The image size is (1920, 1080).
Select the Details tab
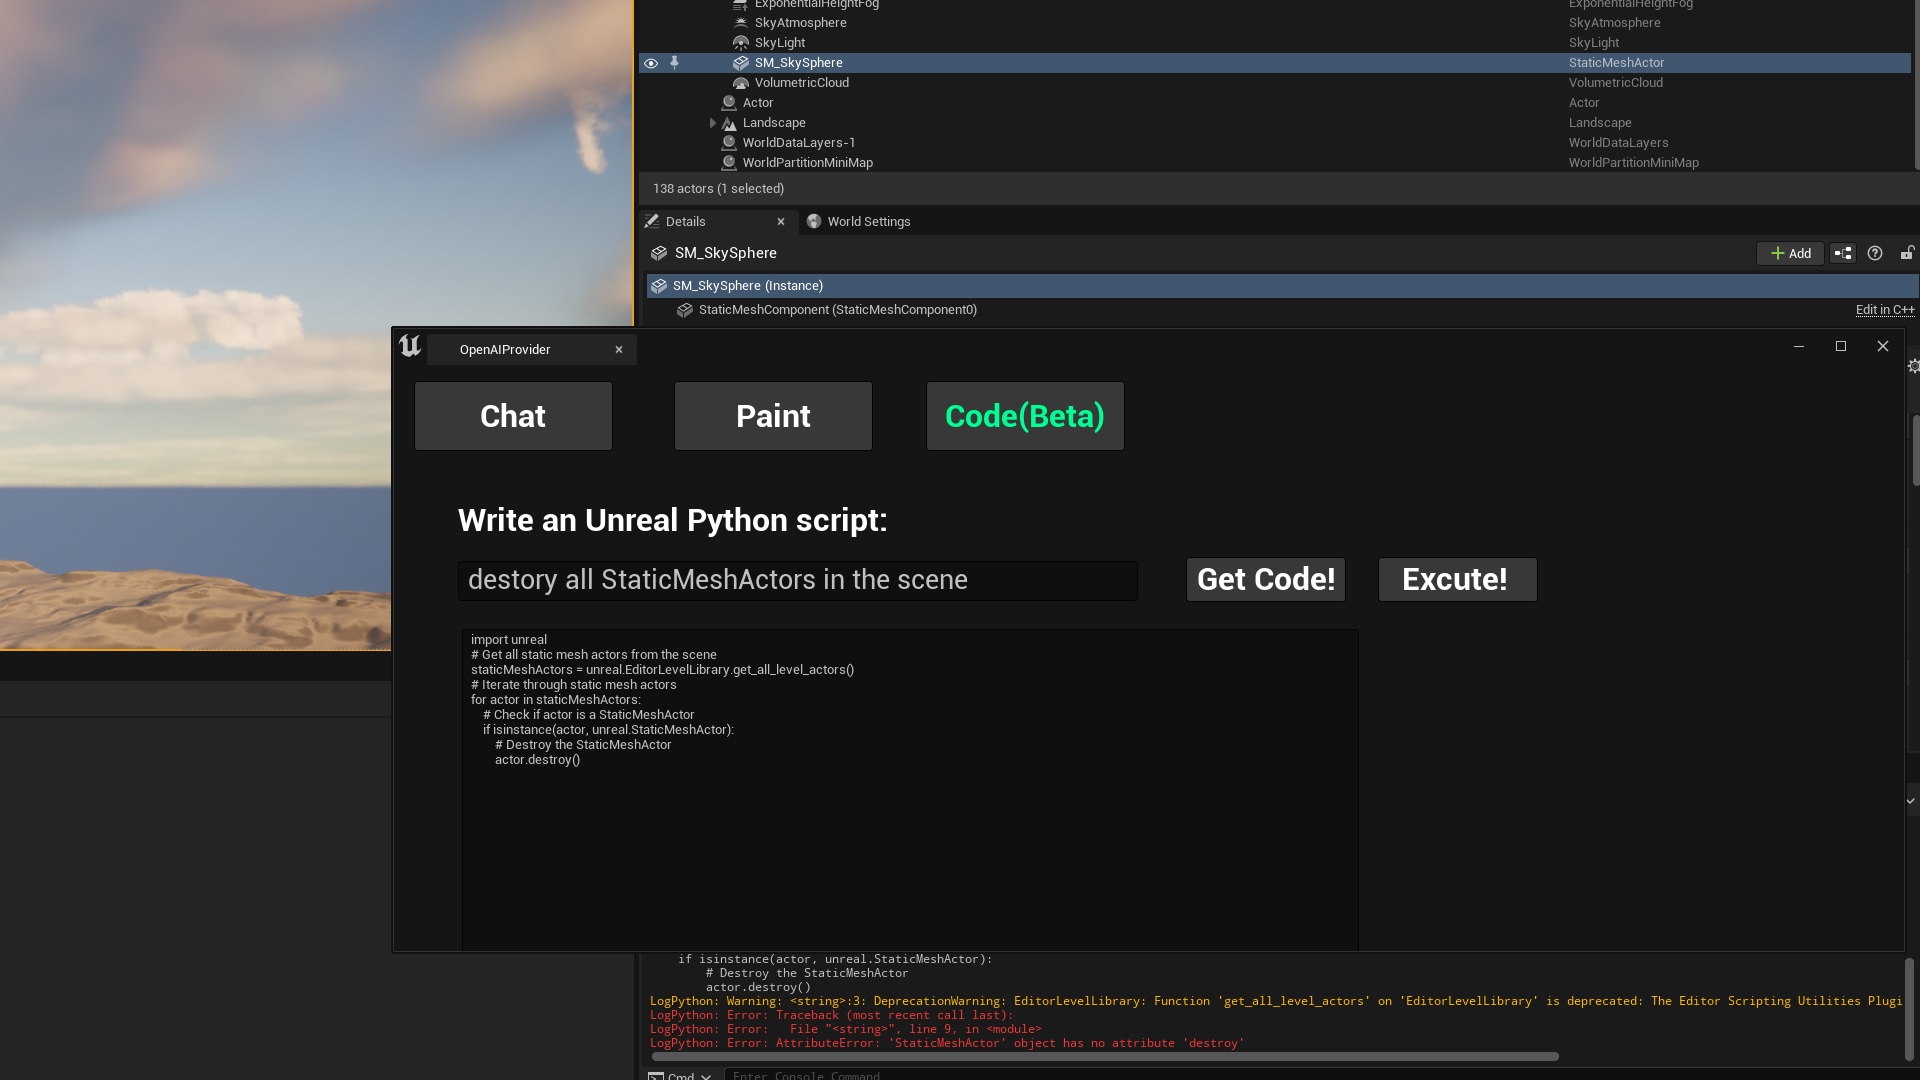[x=685, y=222]
